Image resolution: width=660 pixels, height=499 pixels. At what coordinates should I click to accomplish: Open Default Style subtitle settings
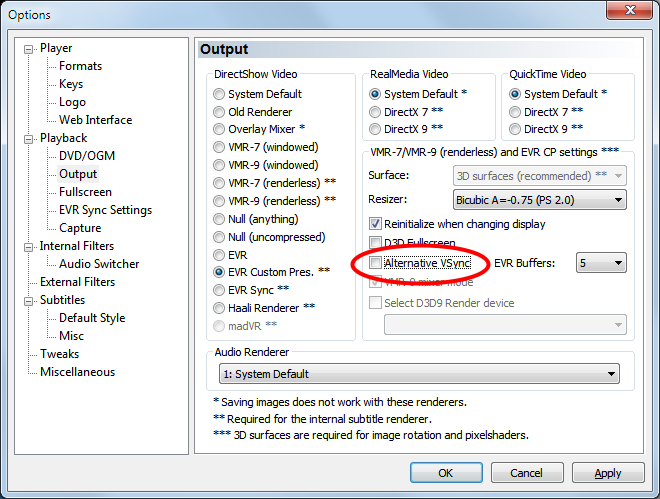pyautogui.click(x=92, y=318)
